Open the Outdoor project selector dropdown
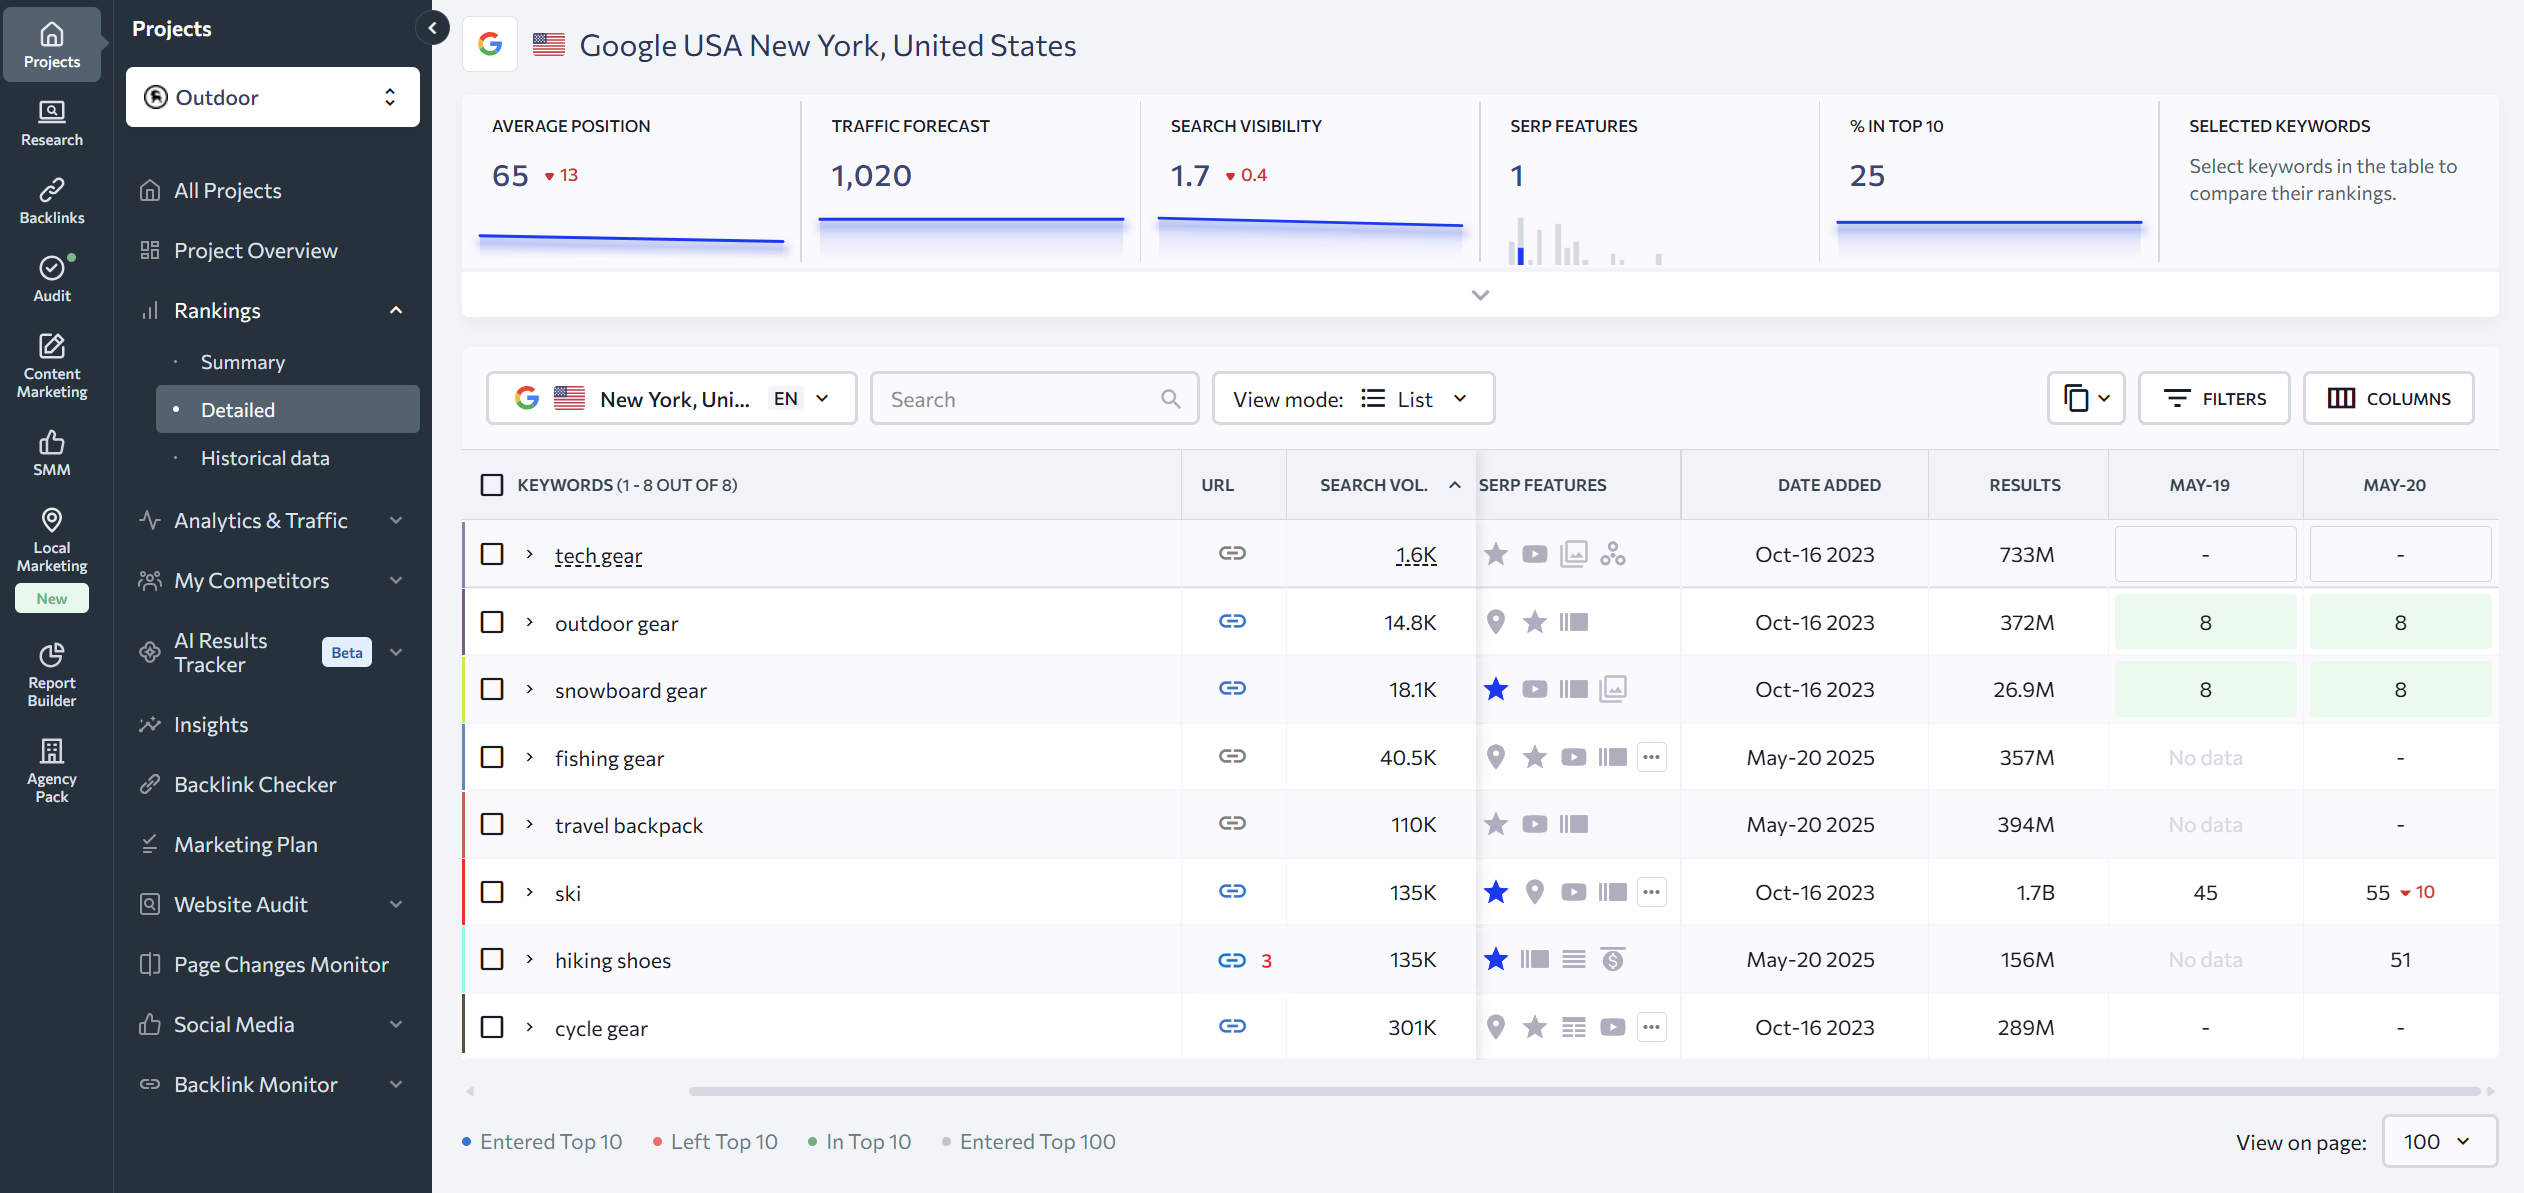Screen dimensions: 2524x1193 point(272,97)
